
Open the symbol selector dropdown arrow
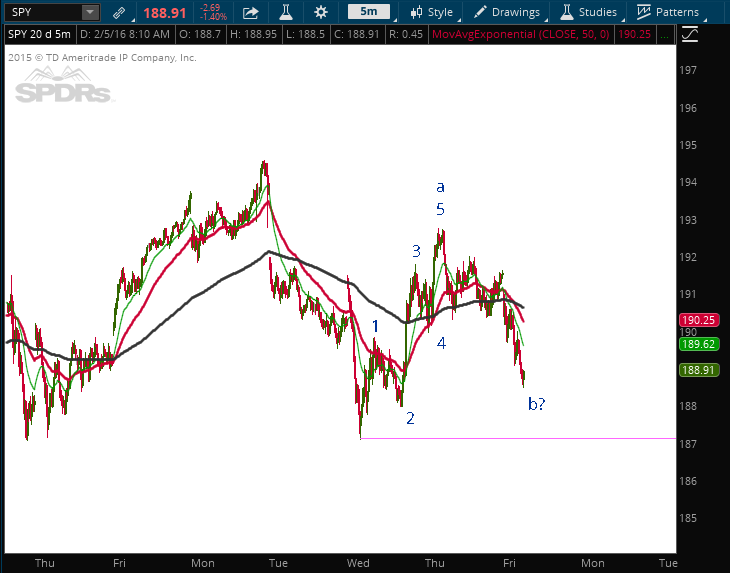pos(90,12)
